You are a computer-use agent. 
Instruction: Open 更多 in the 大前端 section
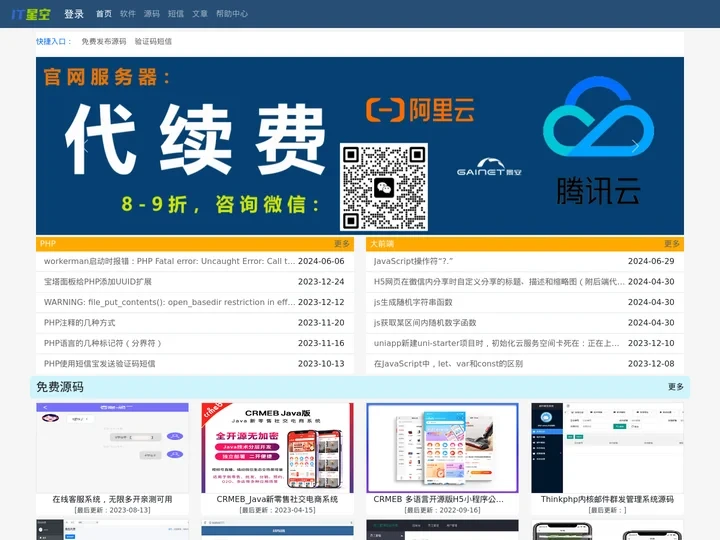pyautogui.click(x=672, y=244)
